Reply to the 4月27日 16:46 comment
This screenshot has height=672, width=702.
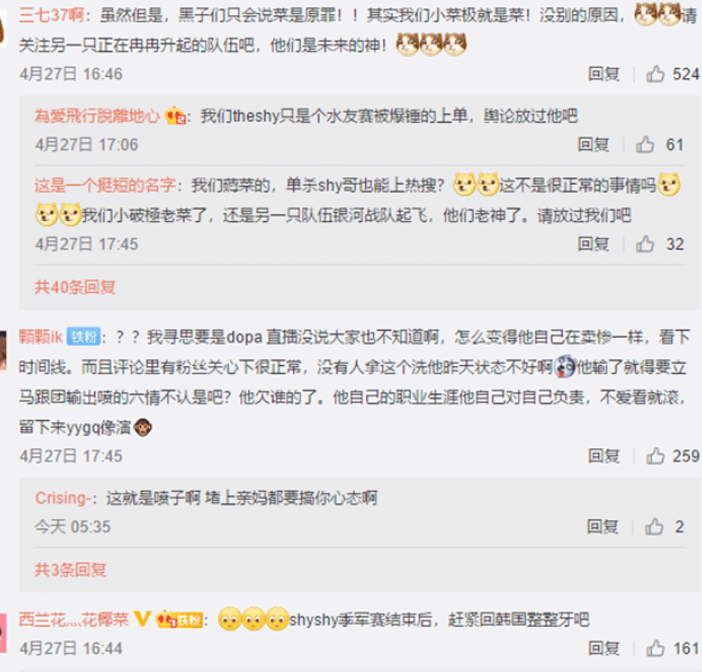[604, 74]
